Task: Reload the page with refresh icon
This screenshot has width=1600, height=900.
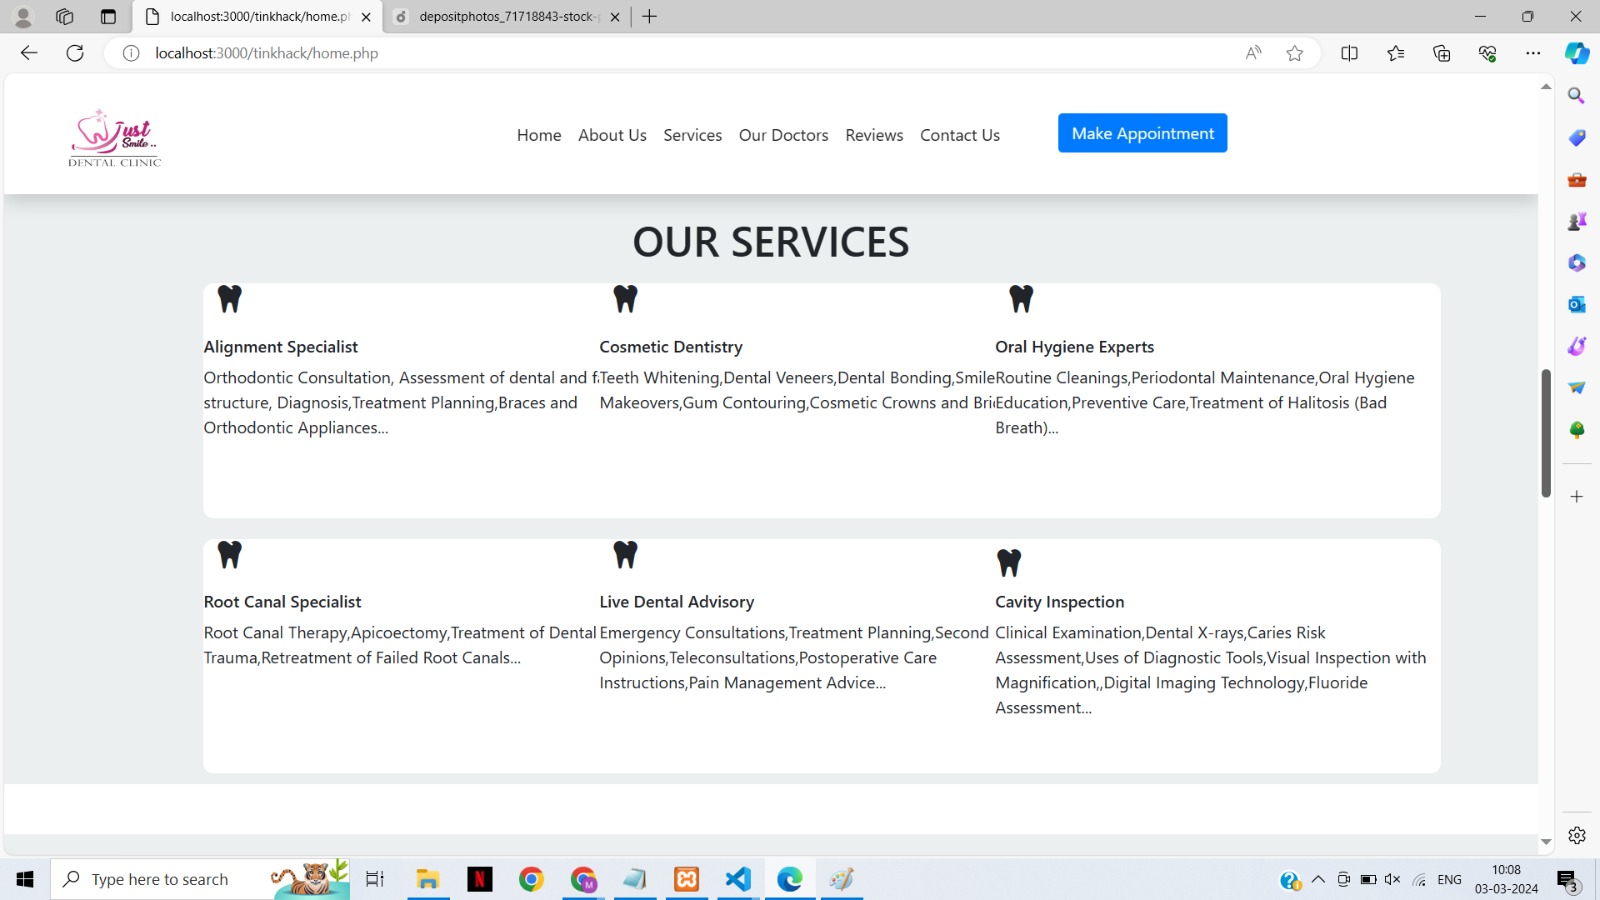Action: (75, 53)
